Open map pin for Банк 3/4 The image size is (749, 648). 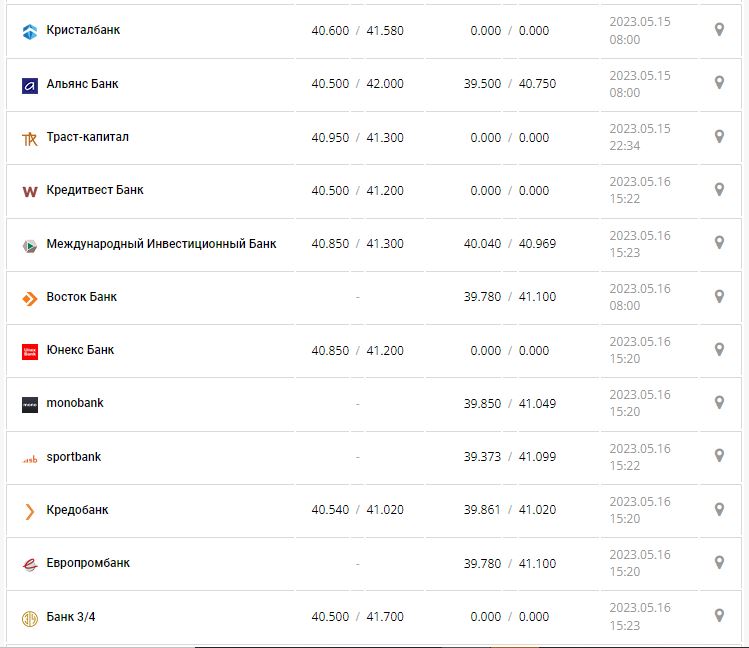[x=718, y=616]
